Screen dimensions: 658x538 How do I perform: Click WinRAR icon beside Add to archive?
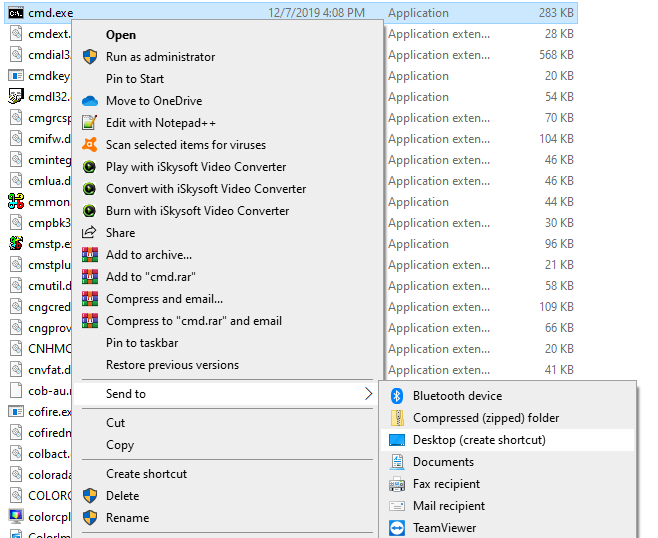pos(90,255)
